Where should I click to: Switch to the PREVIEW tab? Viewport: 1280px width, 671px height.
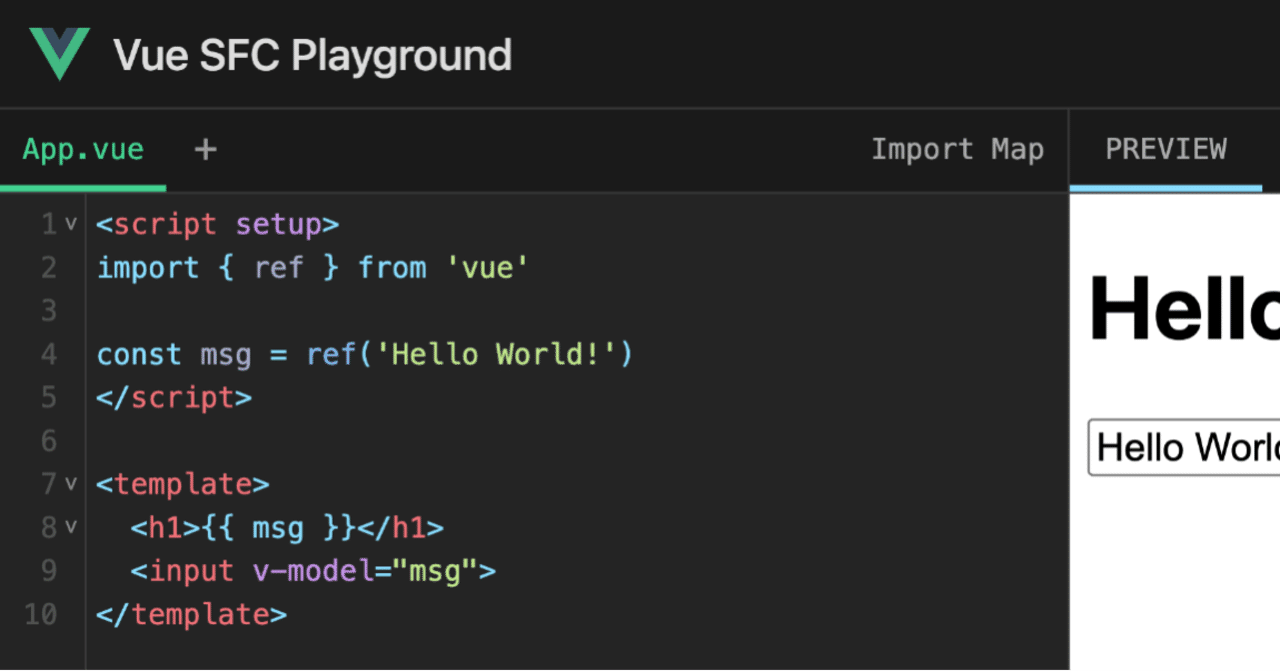coord(1166,148)
